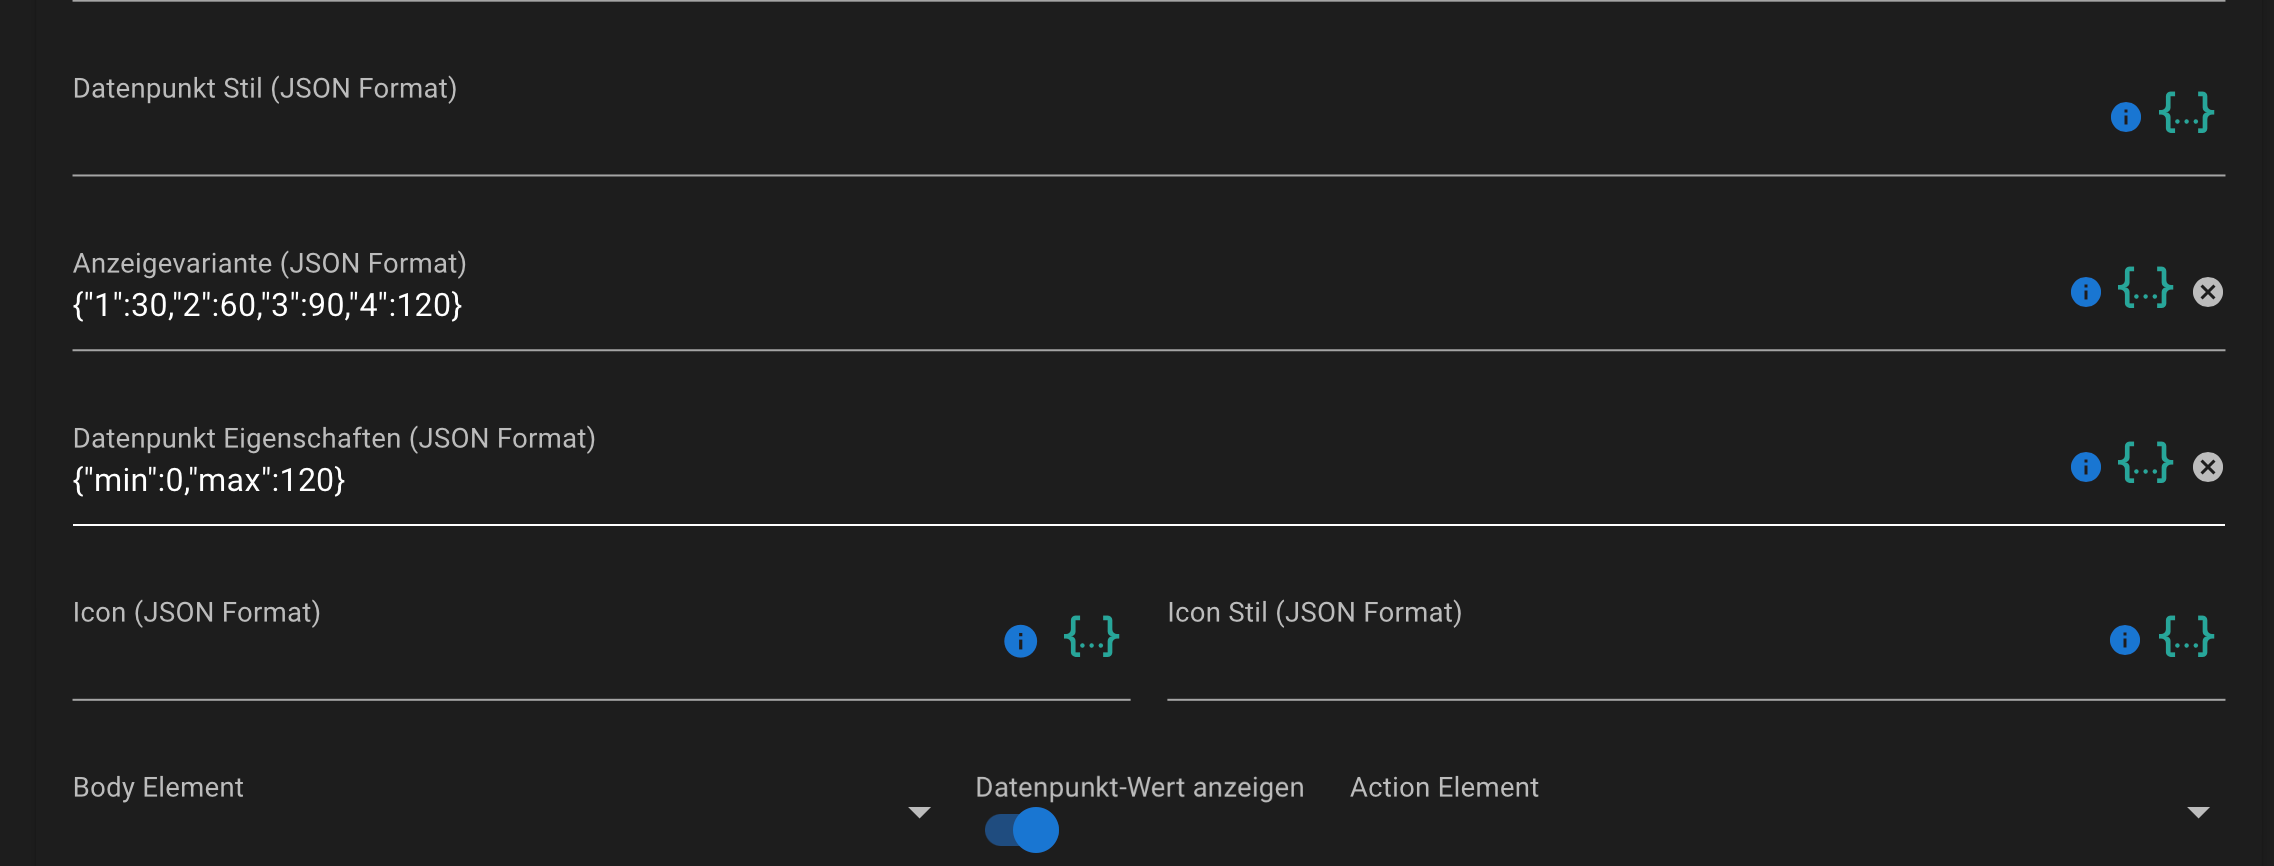Click into Datenpunkt Stil input field
The width and height of the screenshot is (2274, 866).
point(1000,135)
